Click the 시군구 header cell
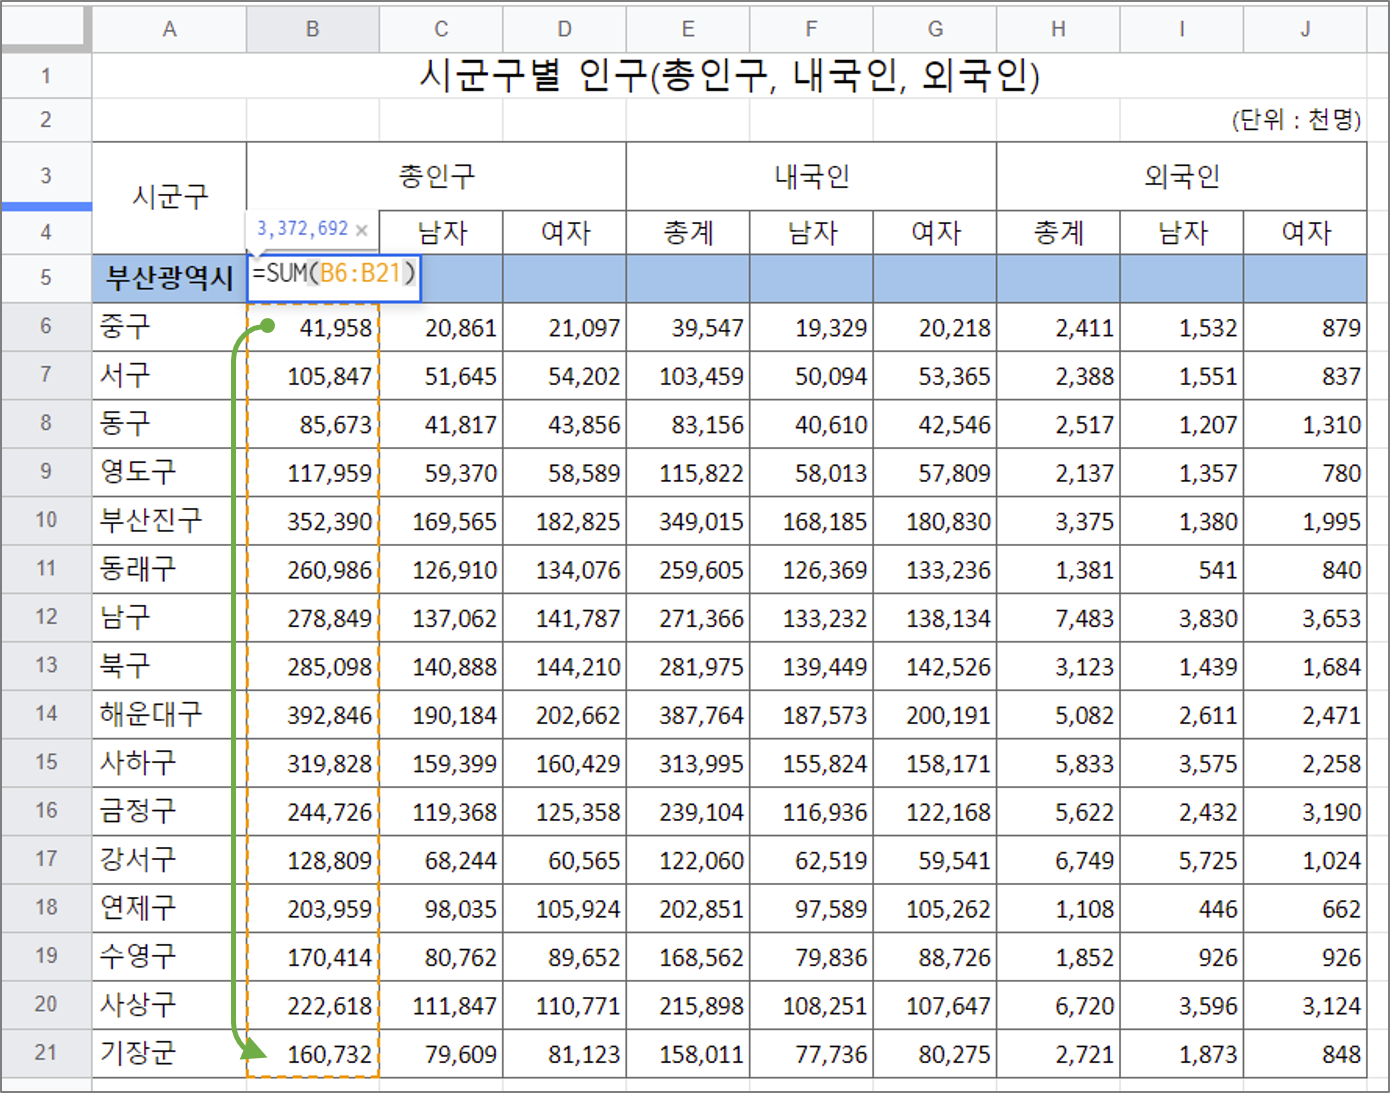Viewport: 1390px width, 1093px height. [169, 198]
